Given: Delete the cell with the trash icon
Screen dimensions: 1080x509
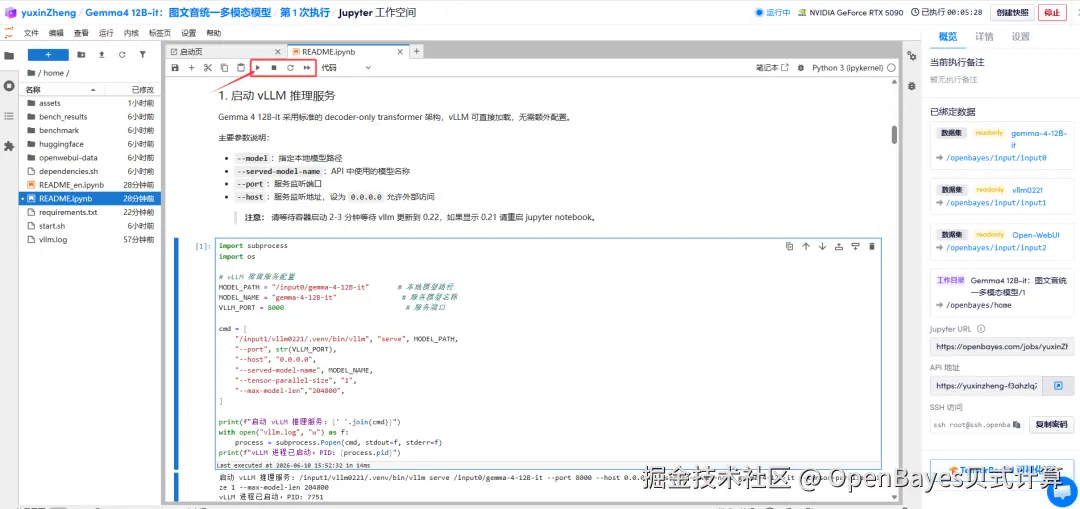Looking at the screenshot, I should click(x=872, y=247).
